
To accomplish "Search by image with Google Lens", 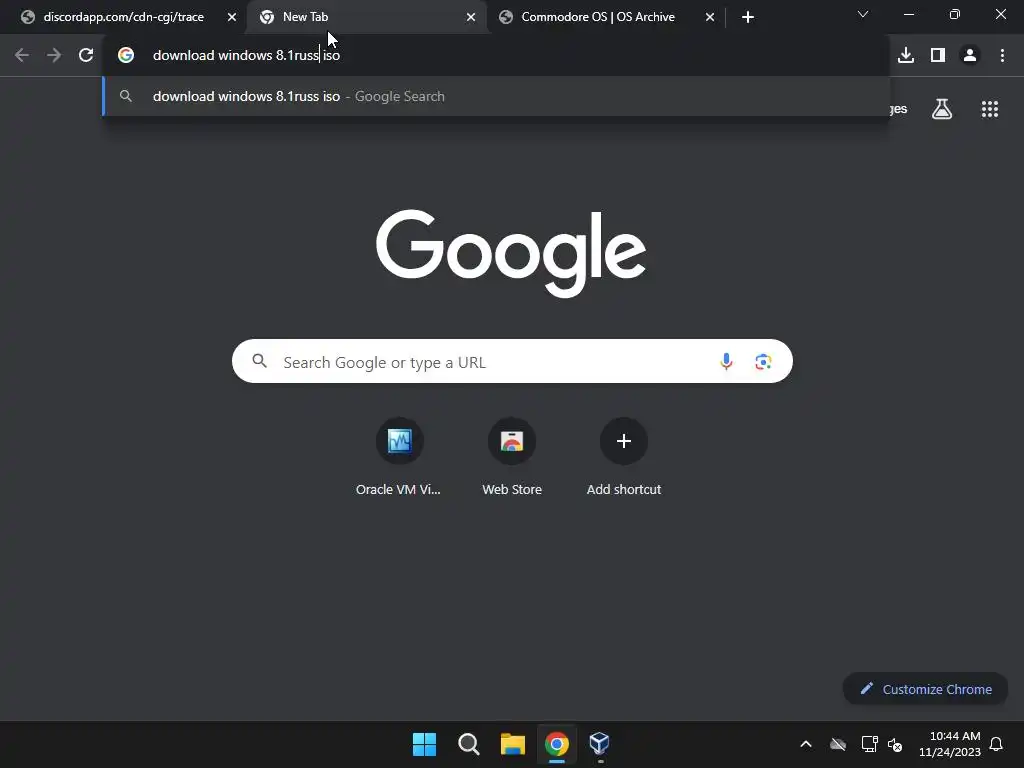I will [x=763, y=361].
